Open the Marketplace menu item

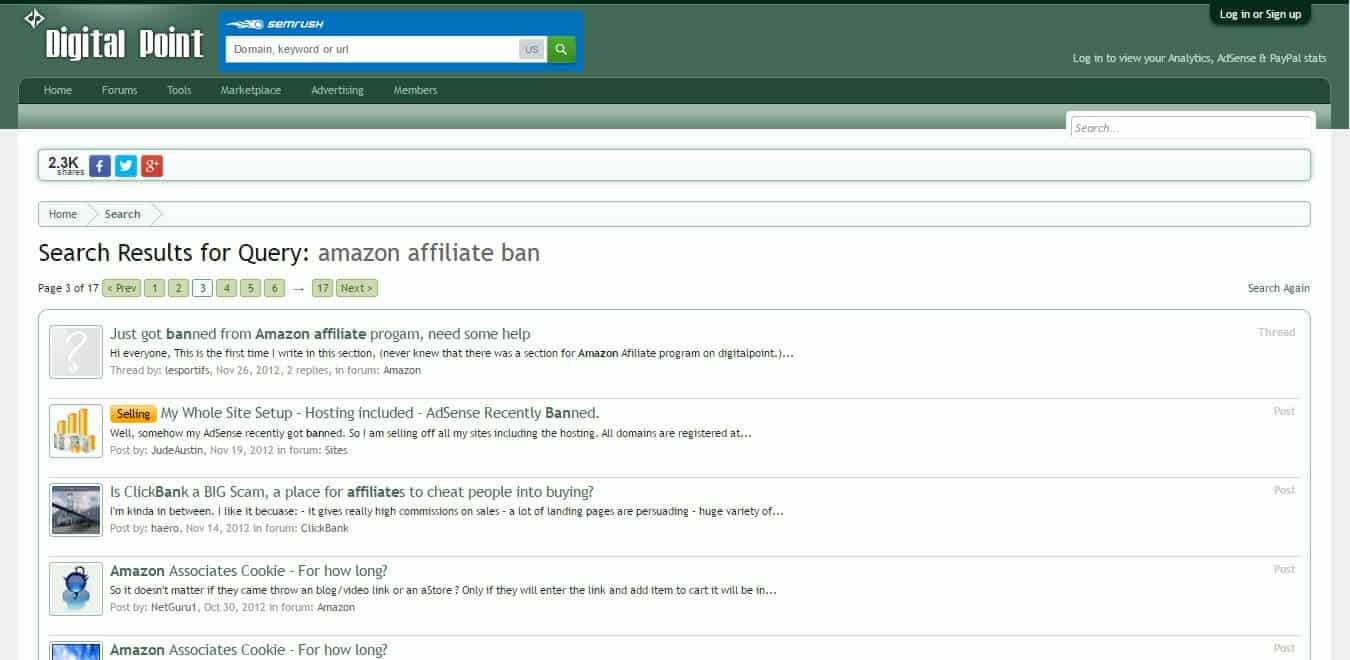pyautogui.click(x=250, y=90)
